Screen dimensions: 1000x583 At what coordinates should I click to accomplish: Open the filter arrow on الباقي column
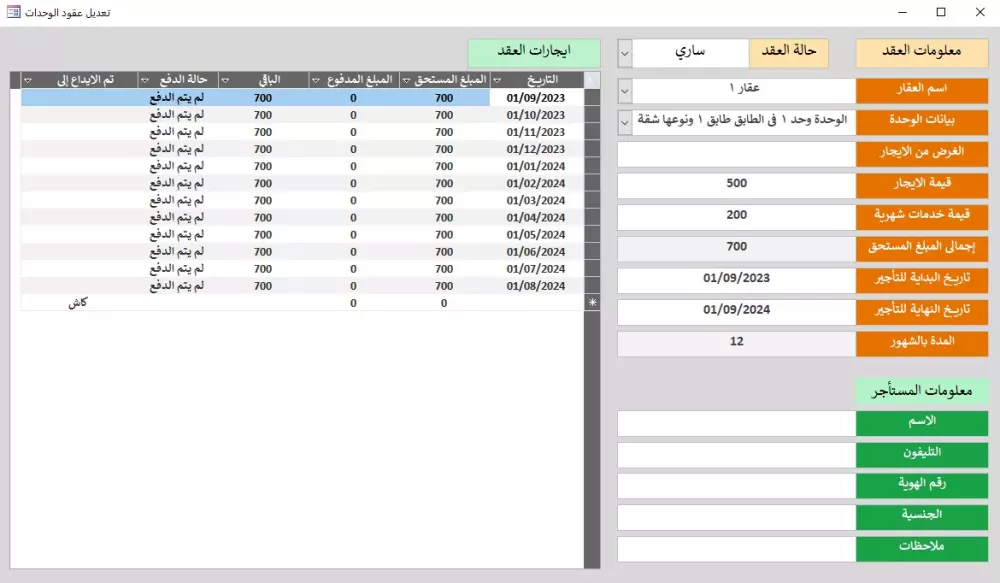coord(225,79)
